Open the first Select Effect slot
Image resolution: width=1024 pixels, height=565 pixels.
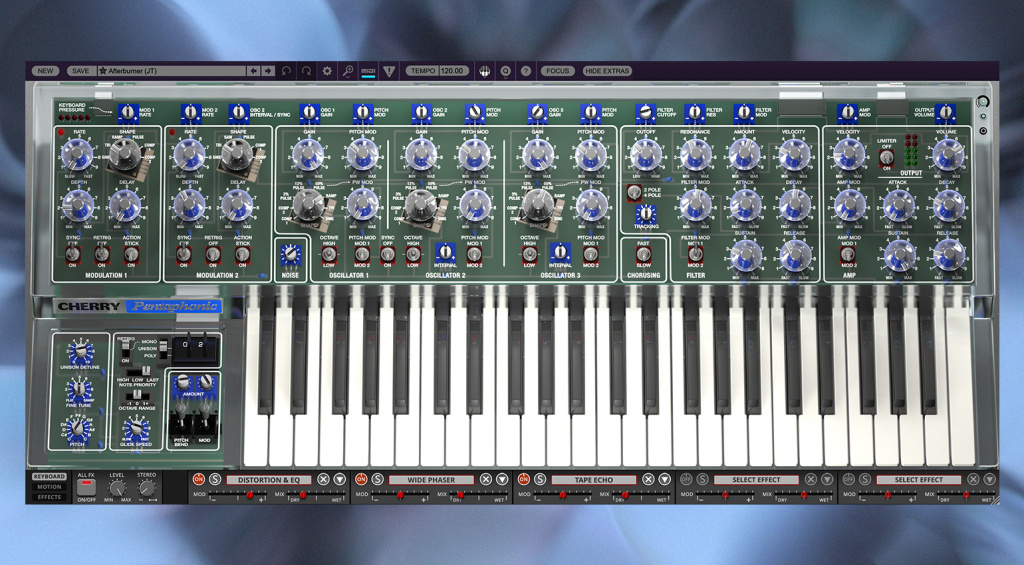coord(756,479)
